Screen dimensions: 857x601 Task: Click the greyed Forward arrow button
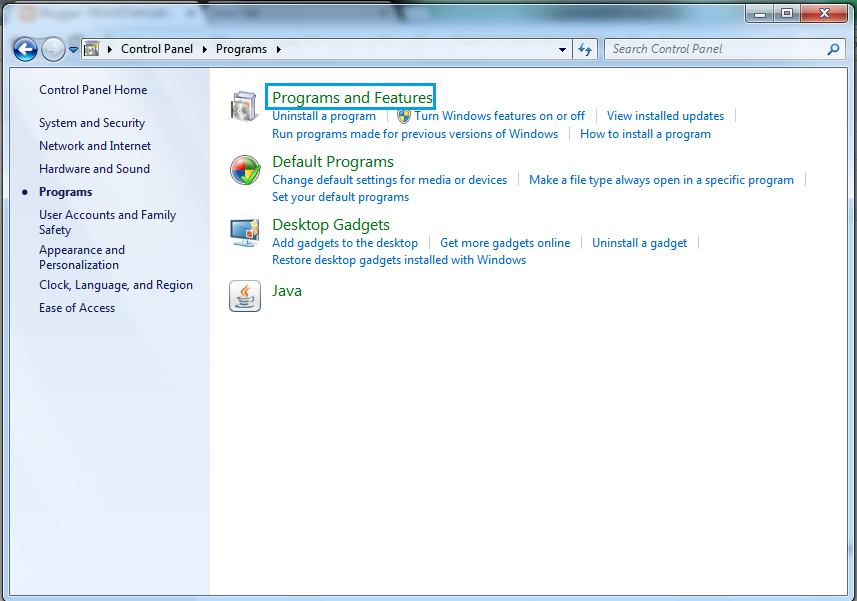coord(53,50)
